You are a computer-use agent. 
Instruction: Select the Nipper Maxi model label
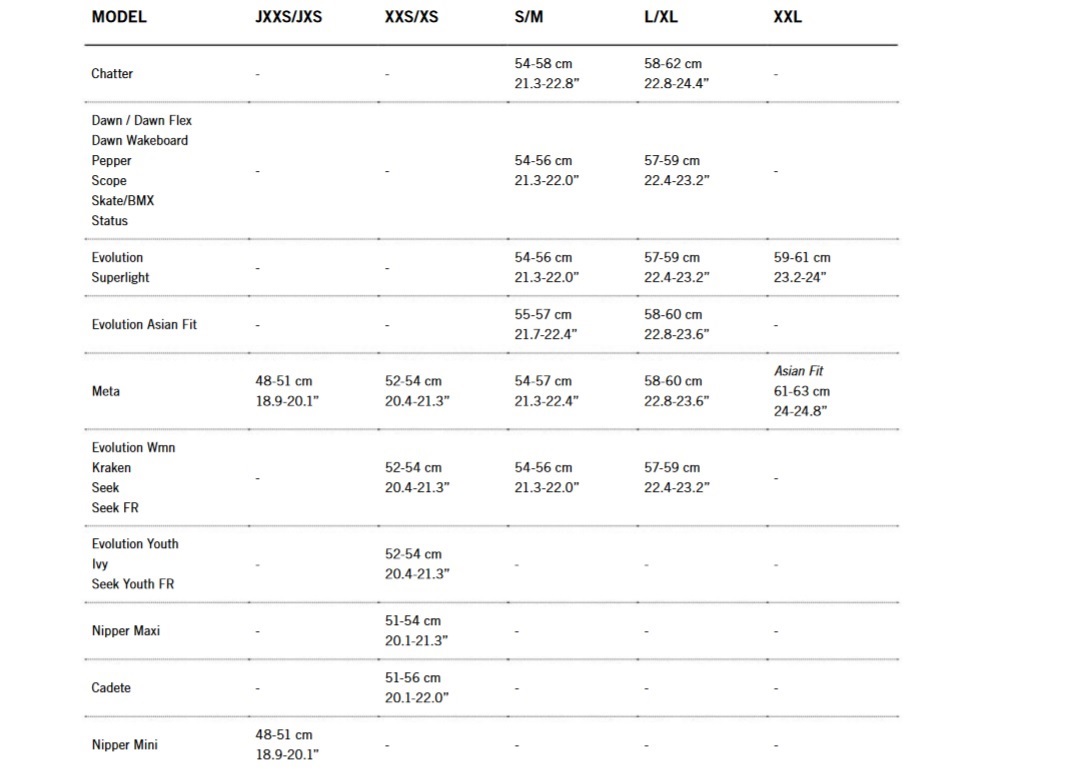coord(126,631)
